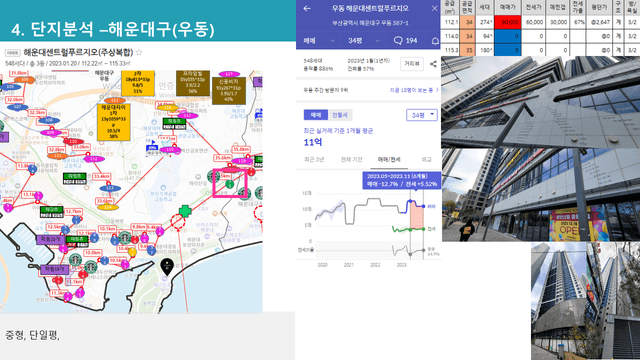Open the bottom-right tower photo

click(585, 301)
